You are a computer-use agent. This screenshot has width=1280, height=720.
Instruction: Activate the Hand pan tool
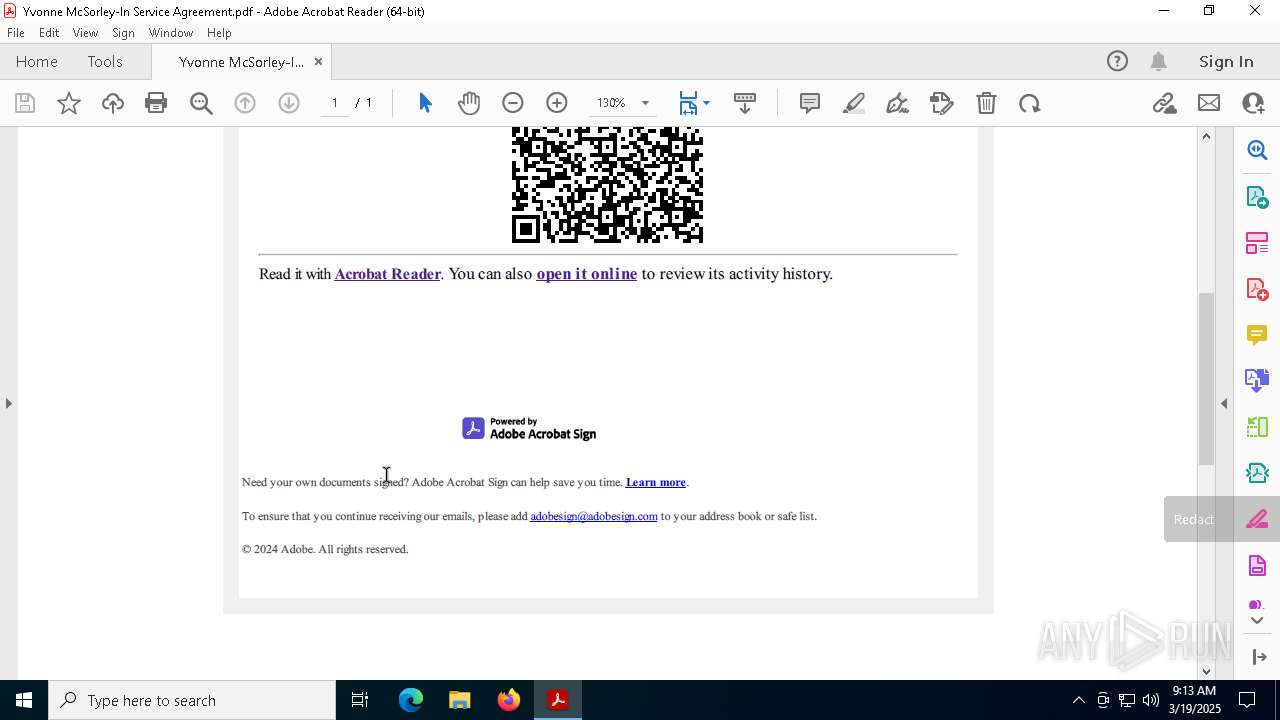pyautogui.click(x=469, y=103)
